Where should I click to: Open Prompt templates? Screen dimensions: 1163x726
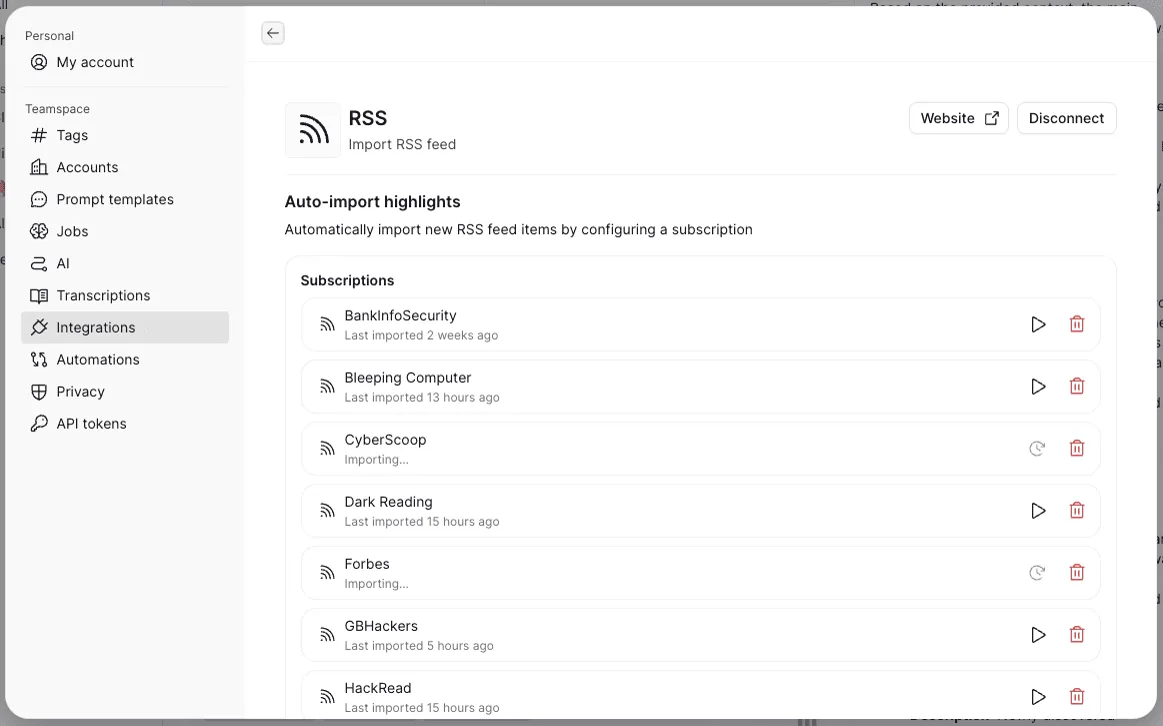point(125,199)
